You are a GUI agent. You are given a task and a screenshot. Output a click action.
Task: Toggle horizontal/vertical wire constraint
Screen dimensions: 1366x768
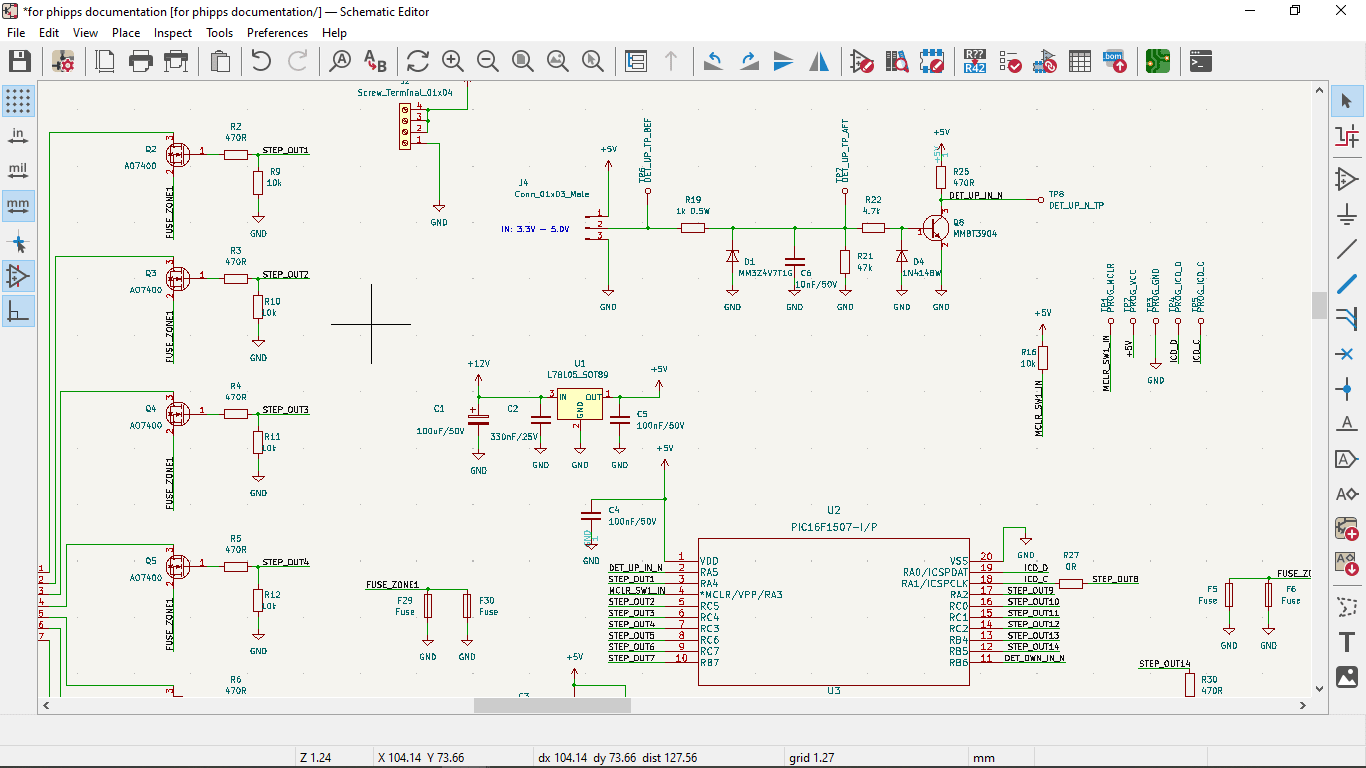(x=18, y=311)
